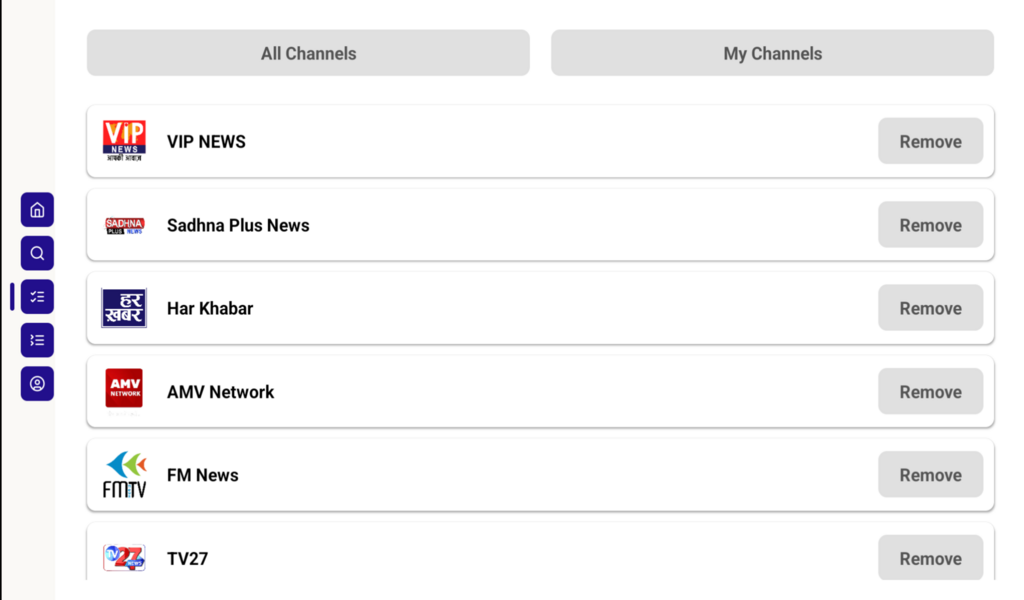Remove FM News channel
The image size is (1024, 600).
tap(930, 474)
